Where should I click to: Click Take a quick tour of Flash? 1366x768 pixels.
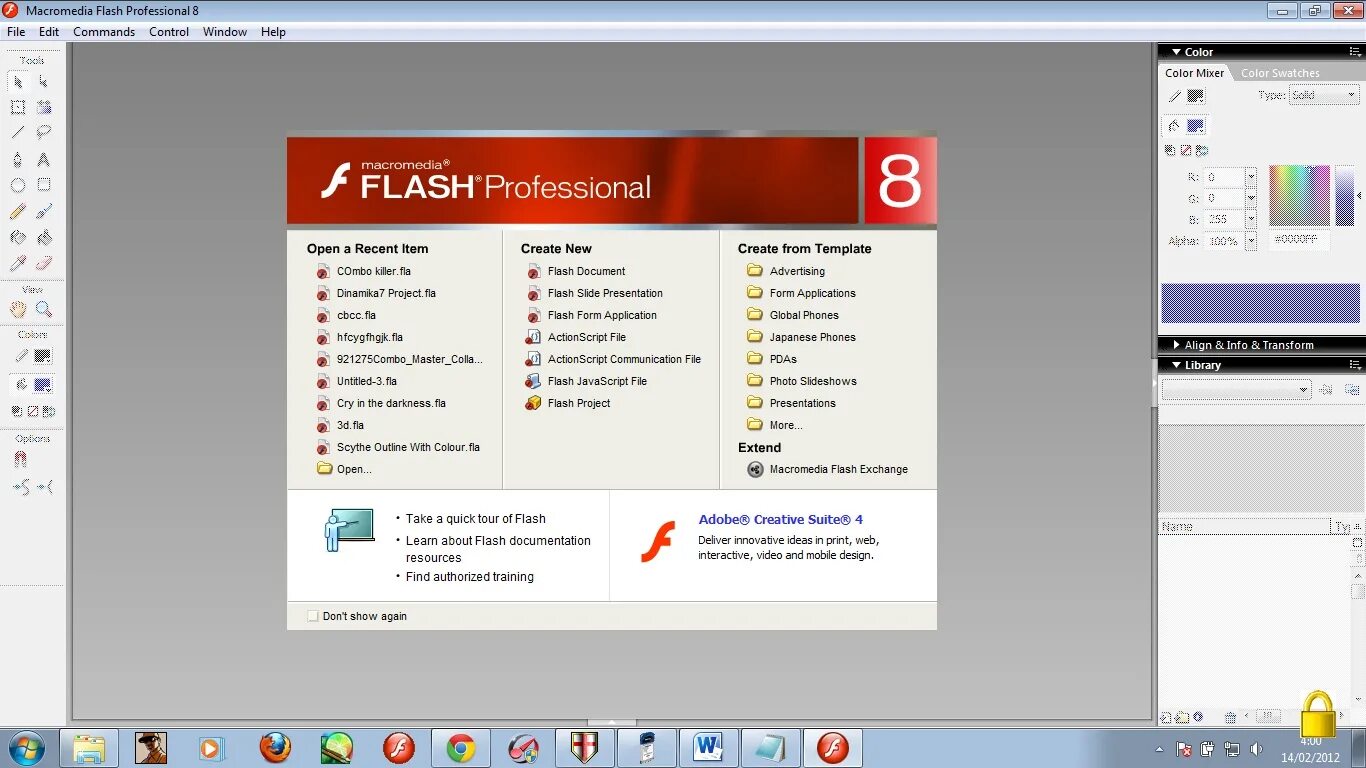pyautogui.click(x=476, y=519)
